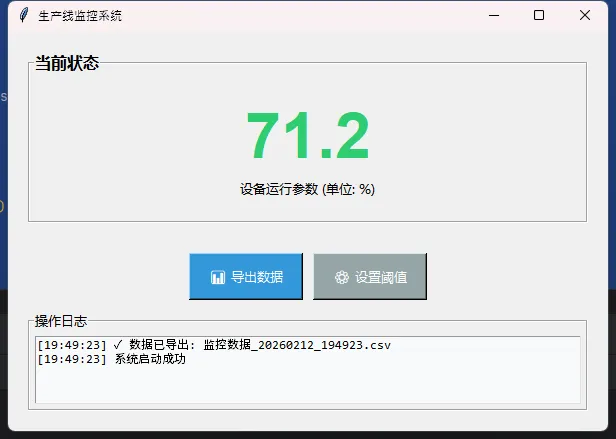Viewport: 616px width, 439px height.
Task: Click the exported CSV filename in log
Action: (296, 345)
